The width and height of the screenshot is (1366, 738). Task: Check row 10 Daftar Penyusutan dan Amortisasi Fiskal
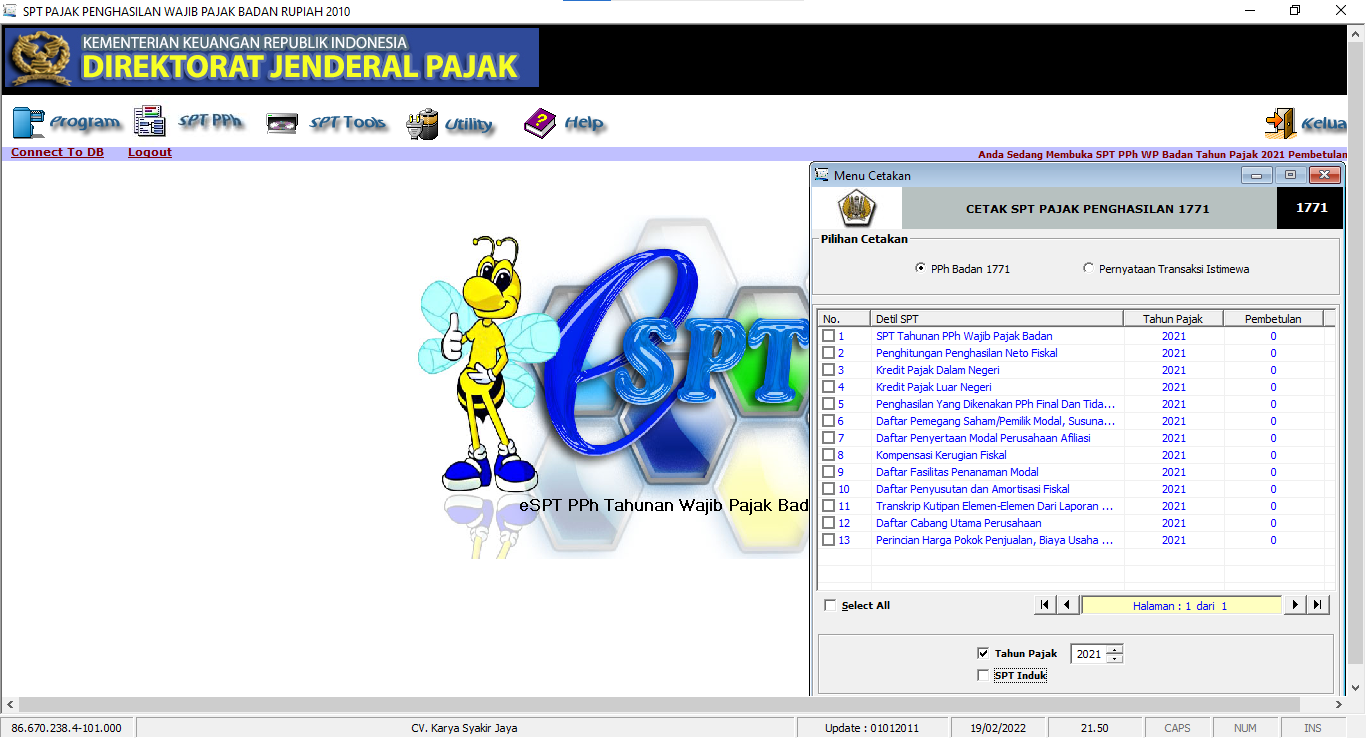[x=828, y=489]
